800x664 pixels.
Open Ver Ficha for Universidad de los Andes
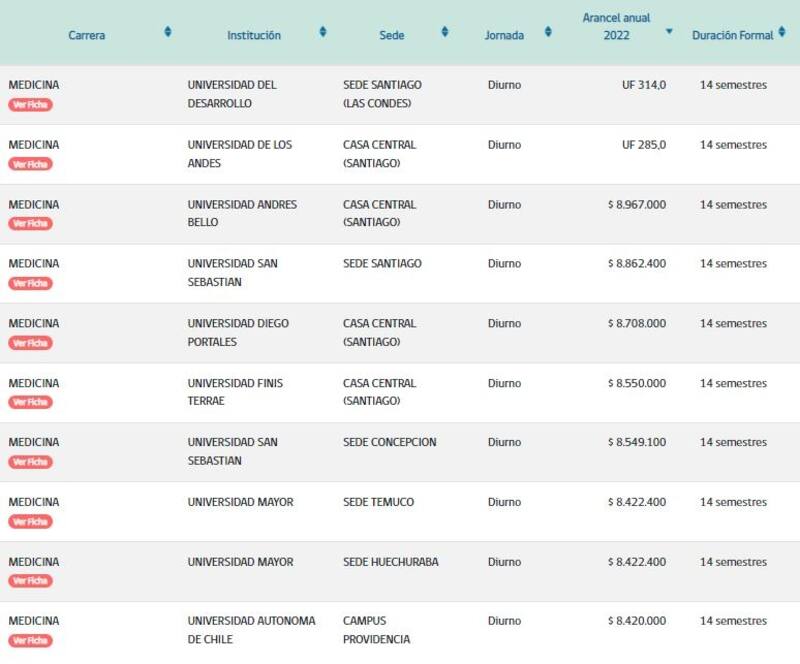pyautogui.click(x=30, y=164)
